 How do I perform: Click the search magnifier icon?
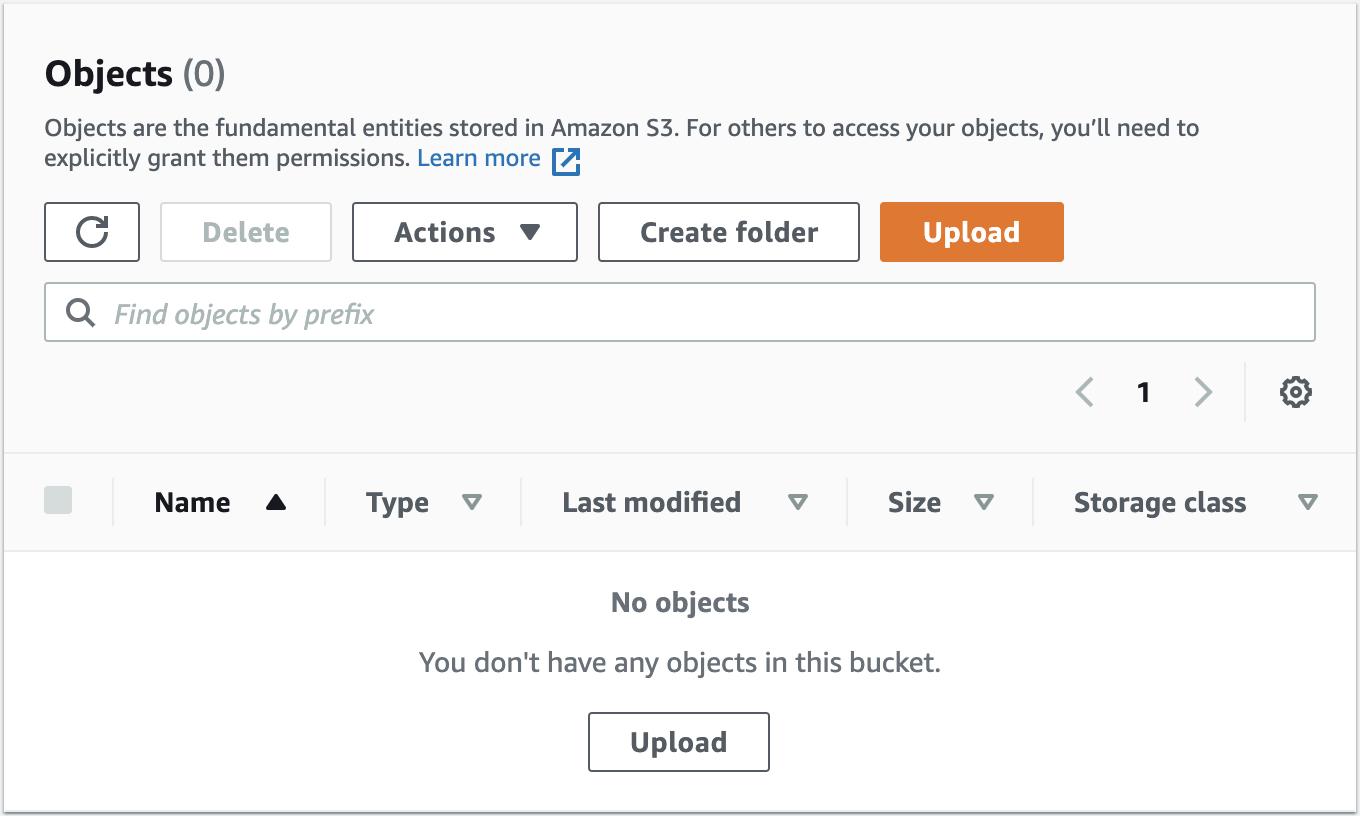tap(80, 313)
